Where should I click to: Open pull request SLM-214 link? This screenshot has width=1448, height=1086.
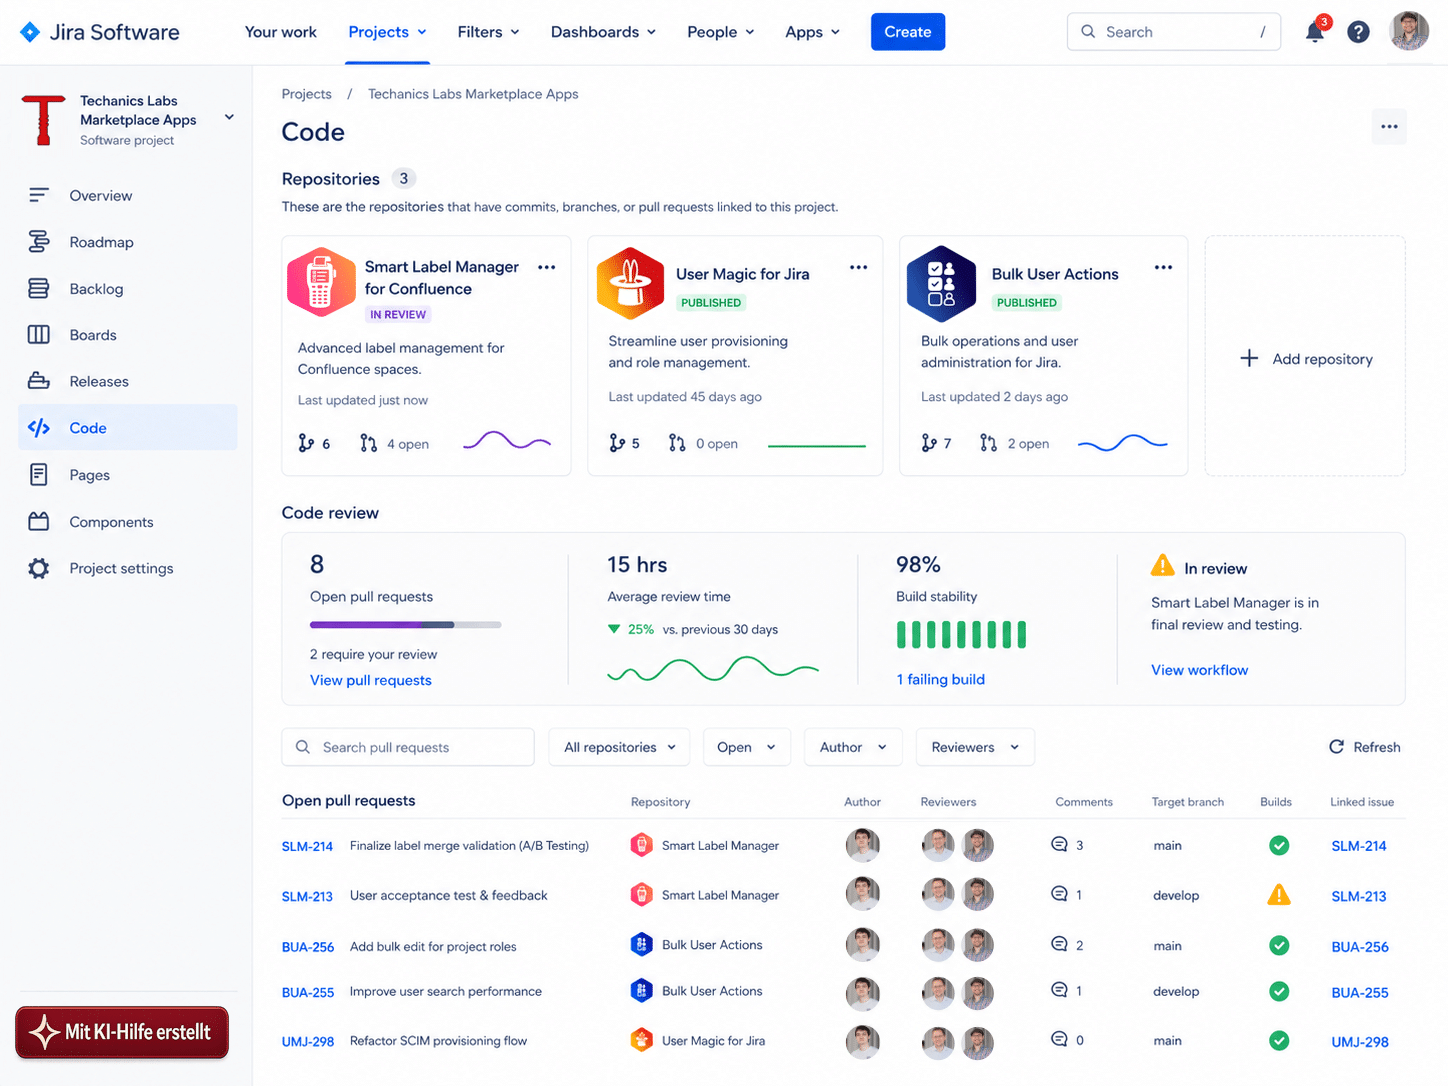(x=307, y=846)
